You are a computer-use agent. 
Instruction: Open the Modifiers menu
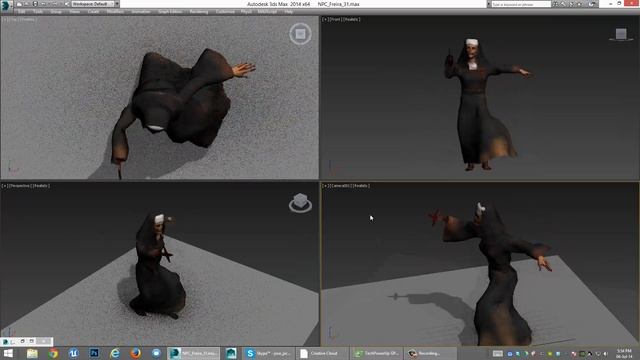(x=115, y=12)
